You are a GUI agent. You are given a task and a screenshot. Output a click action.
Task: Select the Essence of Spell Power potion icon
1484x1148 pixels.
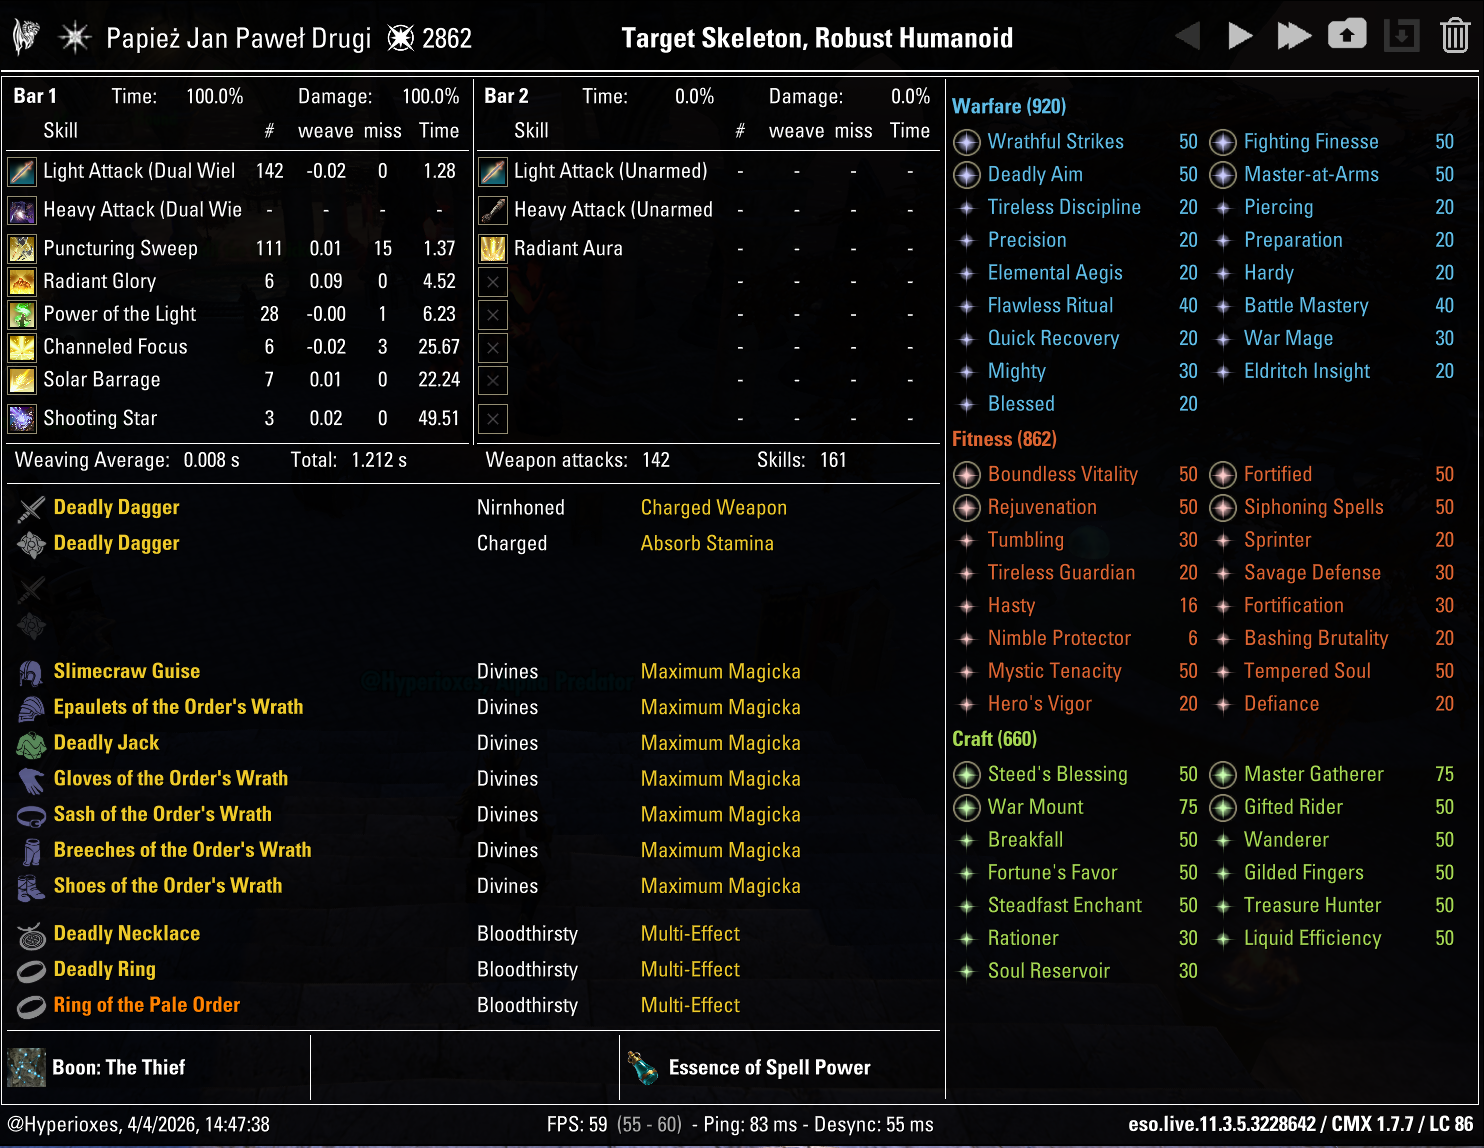645,1066
